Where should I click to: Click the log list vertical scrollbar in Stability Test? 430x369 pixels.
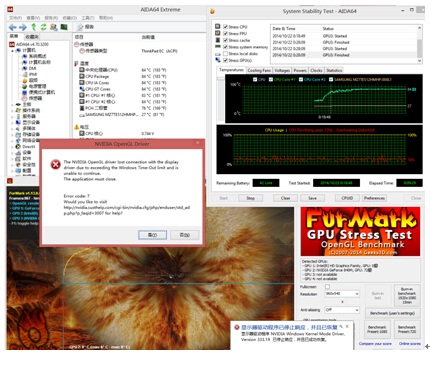pyautogui.click(x=419, y=44)
